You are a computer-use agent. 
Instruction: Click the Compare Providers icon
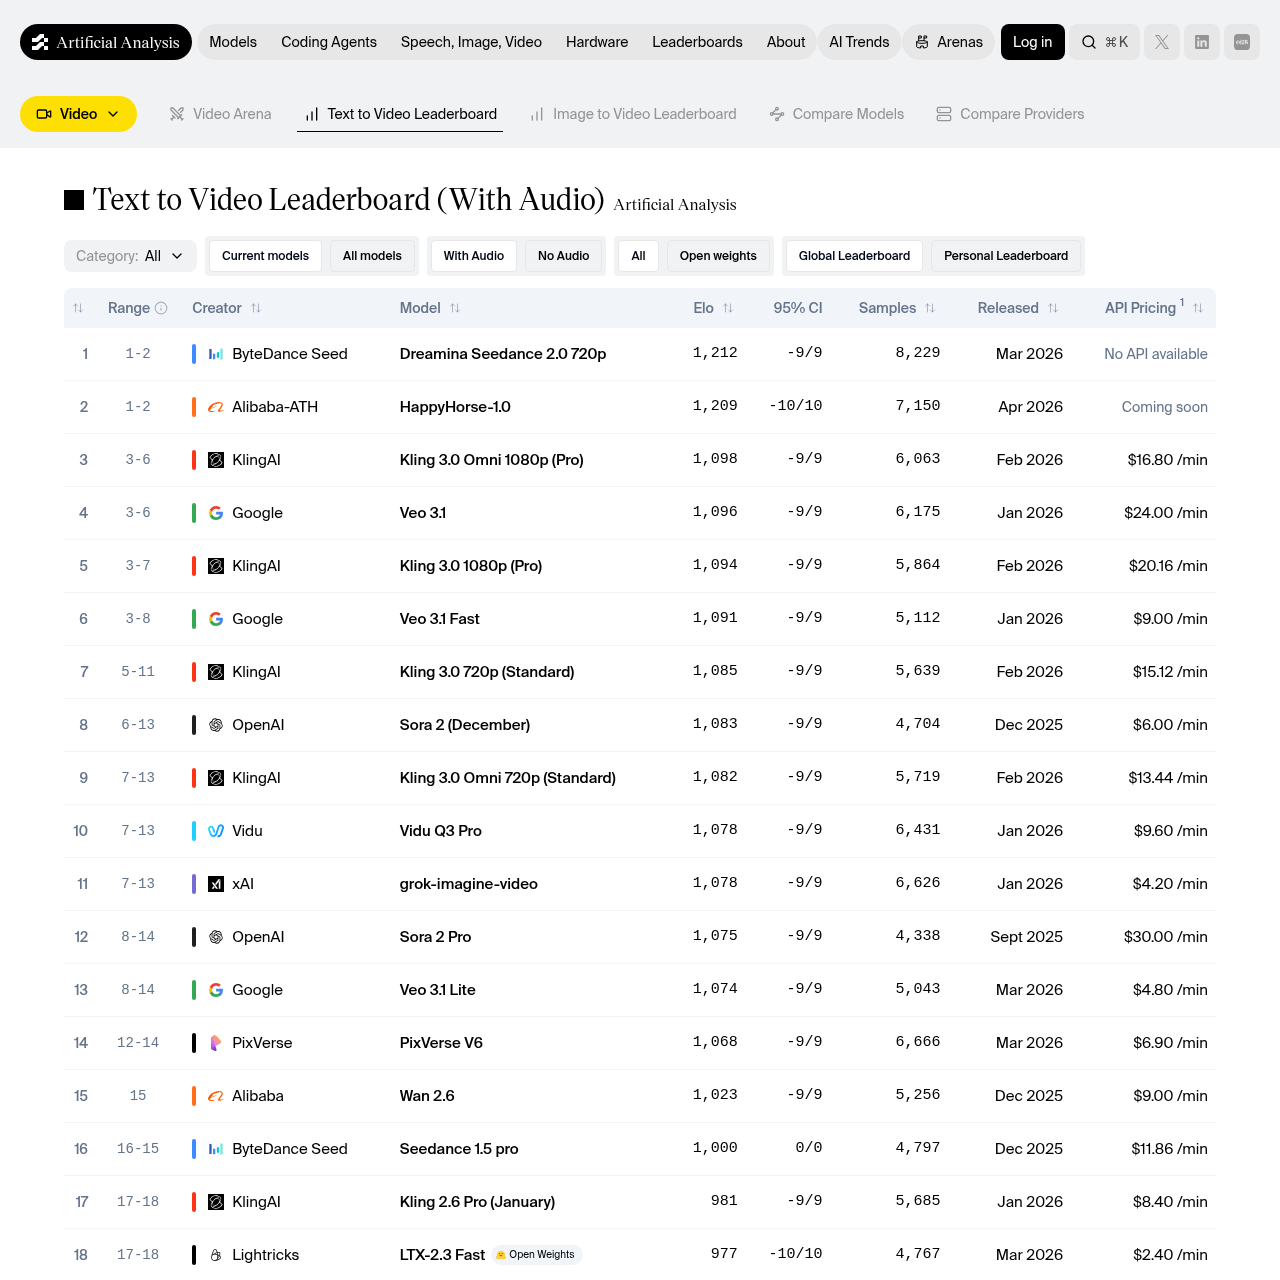944,114
